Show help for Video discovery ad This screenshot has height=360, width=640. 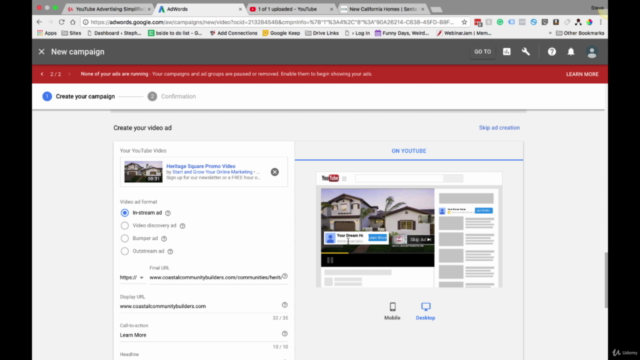point(182,226)
